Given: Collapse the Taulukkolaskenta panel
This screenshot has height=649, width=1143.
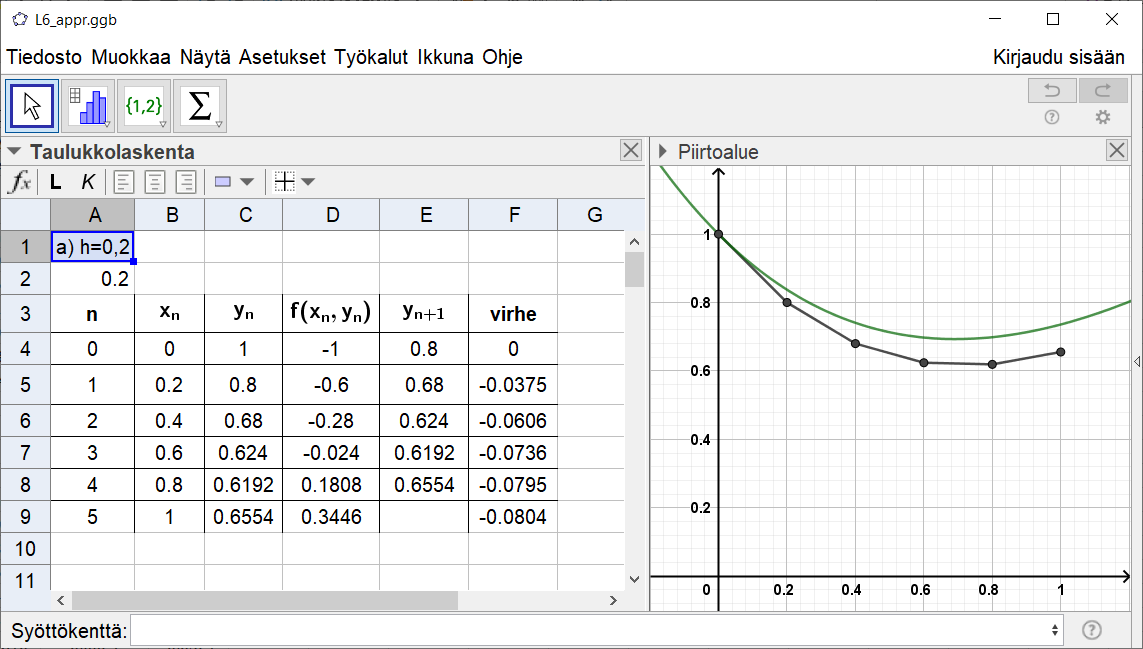Looking at the screenshot, I should point(12,150).
